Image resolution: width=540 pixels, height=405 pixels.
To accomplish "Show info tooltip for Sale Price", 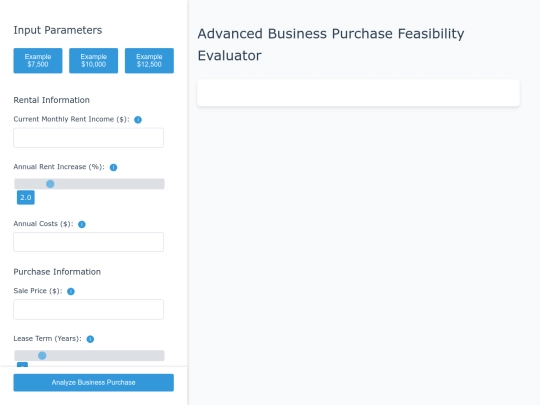I will point(71,291).
